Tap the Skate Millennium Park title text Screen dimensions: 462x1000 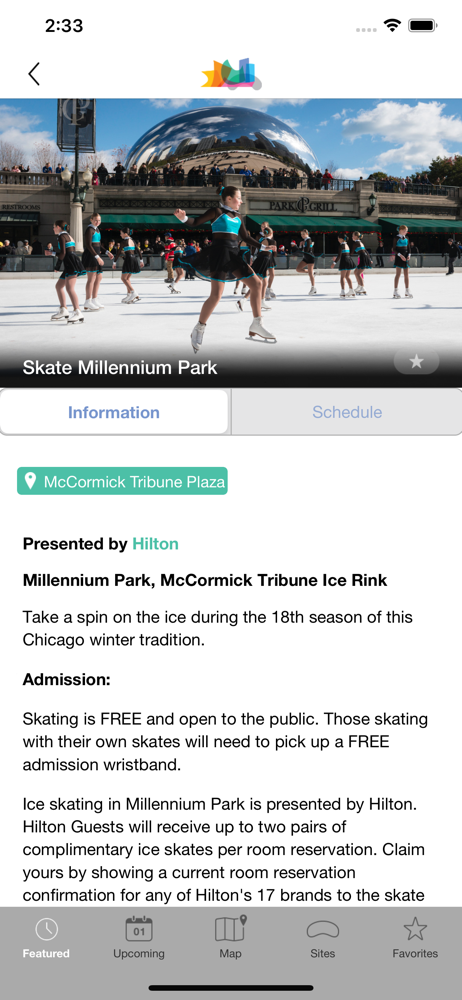pyautogui.click(x=120, y=367)
